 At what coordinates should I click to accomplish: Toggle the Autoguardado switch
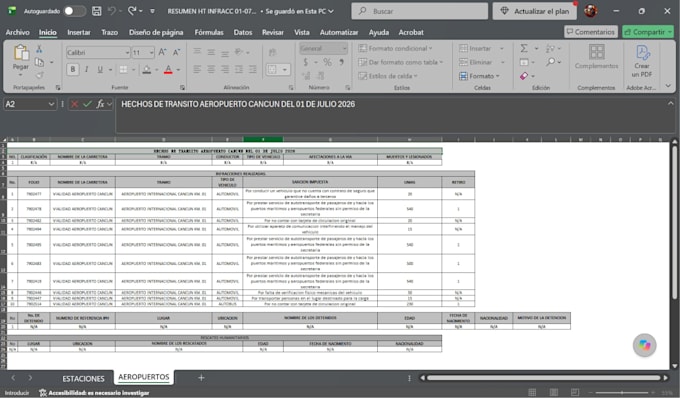click(75, 11)
